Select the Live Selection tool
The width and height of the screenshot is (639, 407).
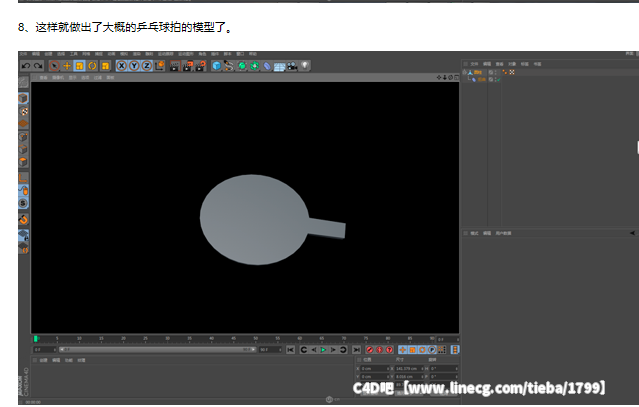(x=54, y=66)
